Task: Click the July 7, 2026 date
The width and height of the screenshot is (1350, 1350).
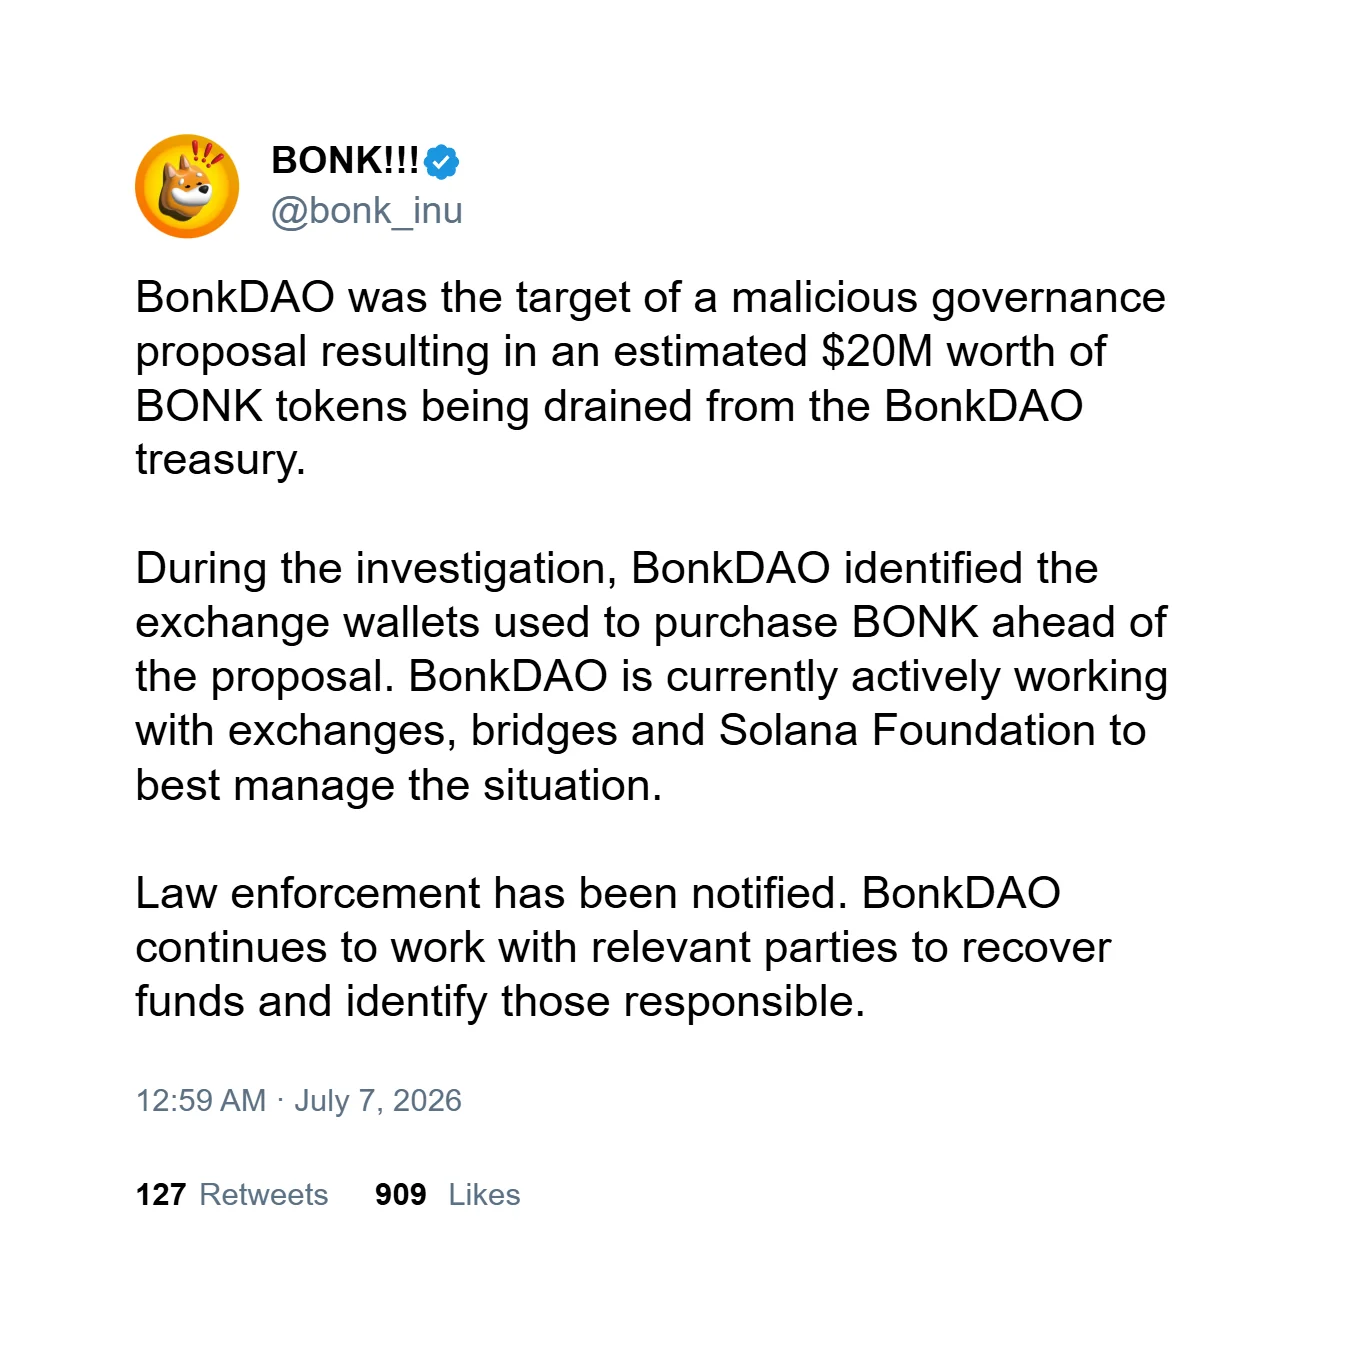Action: click(378, 1100)
